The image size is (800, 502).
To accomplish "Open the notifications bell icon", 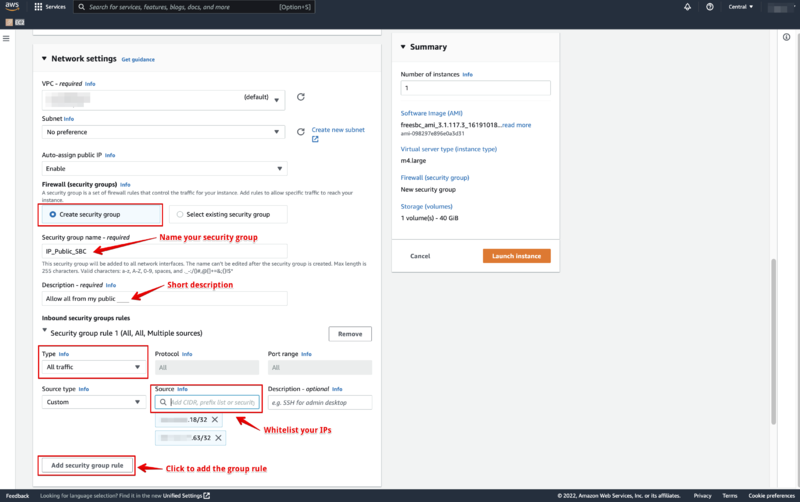I will [x=687, y=7].
